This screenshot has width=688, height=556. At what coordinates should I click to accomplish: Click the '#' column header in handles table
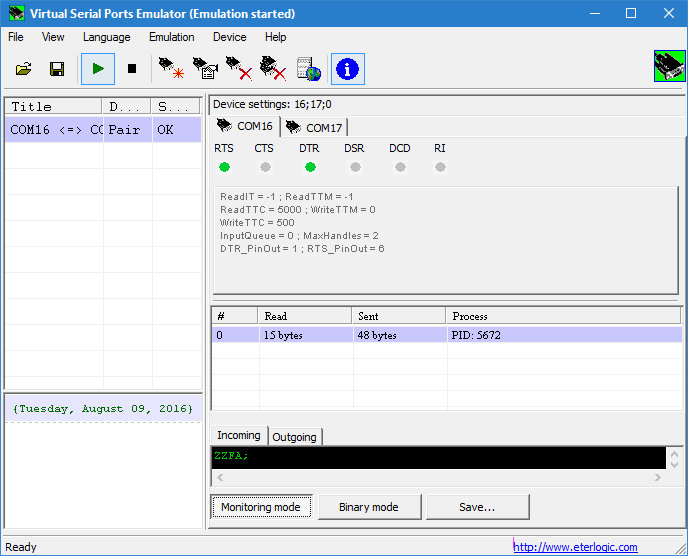235,316
